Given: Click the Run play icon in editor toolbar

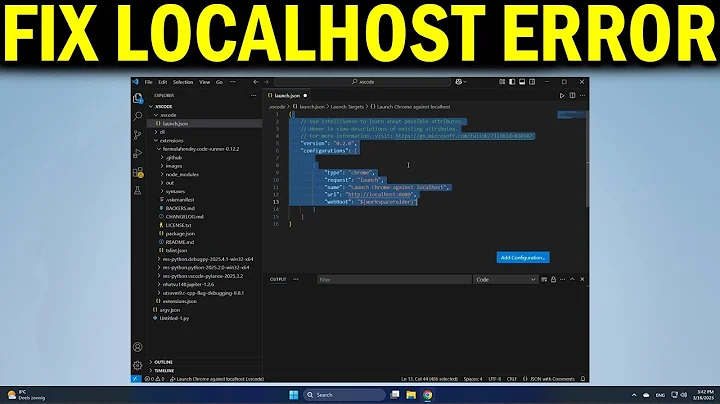Looking at the screenshot, I should (562, 95).
